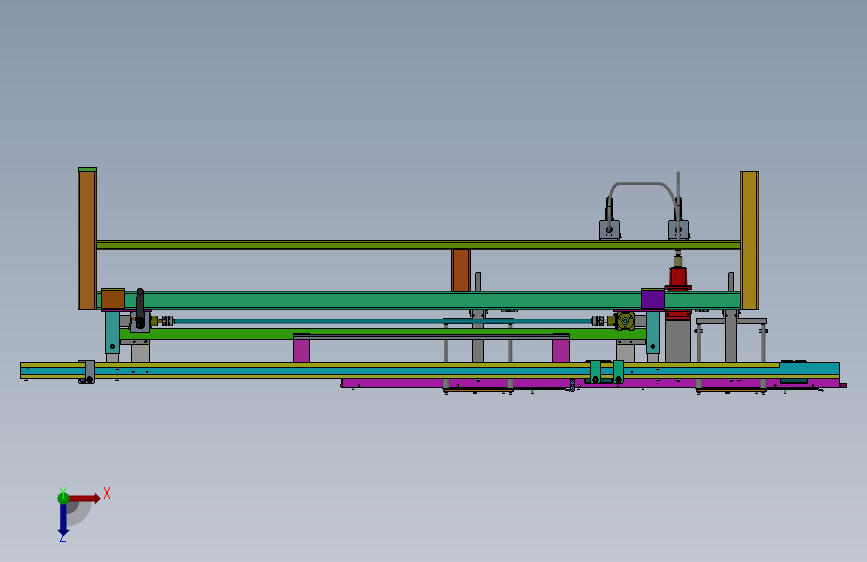867x562 pixels.
Task: Select the thin olive upper rail
Action: [x=419, y=244]
